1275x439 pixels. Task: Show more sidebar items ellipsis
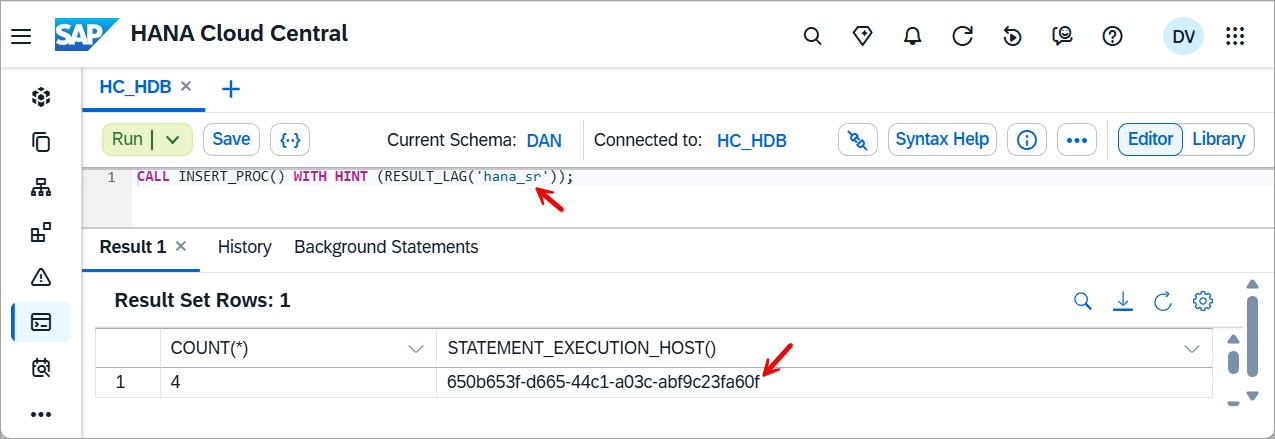pos(41,413)
